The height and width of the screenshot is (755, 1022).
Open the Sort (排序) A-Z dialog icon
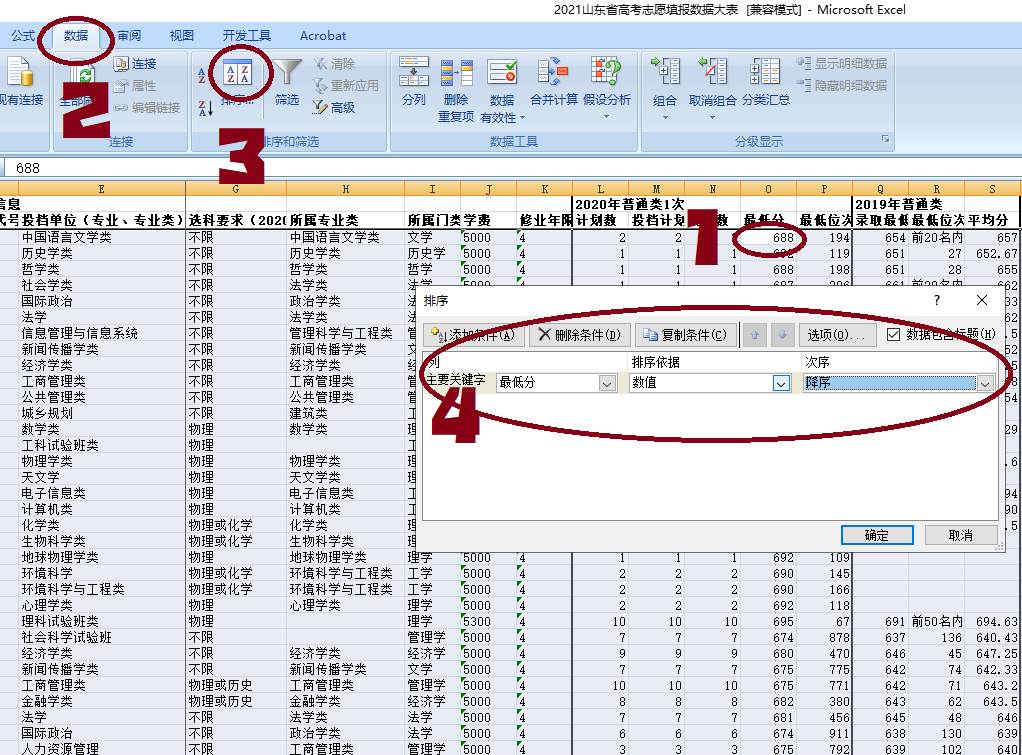[237, 74]
